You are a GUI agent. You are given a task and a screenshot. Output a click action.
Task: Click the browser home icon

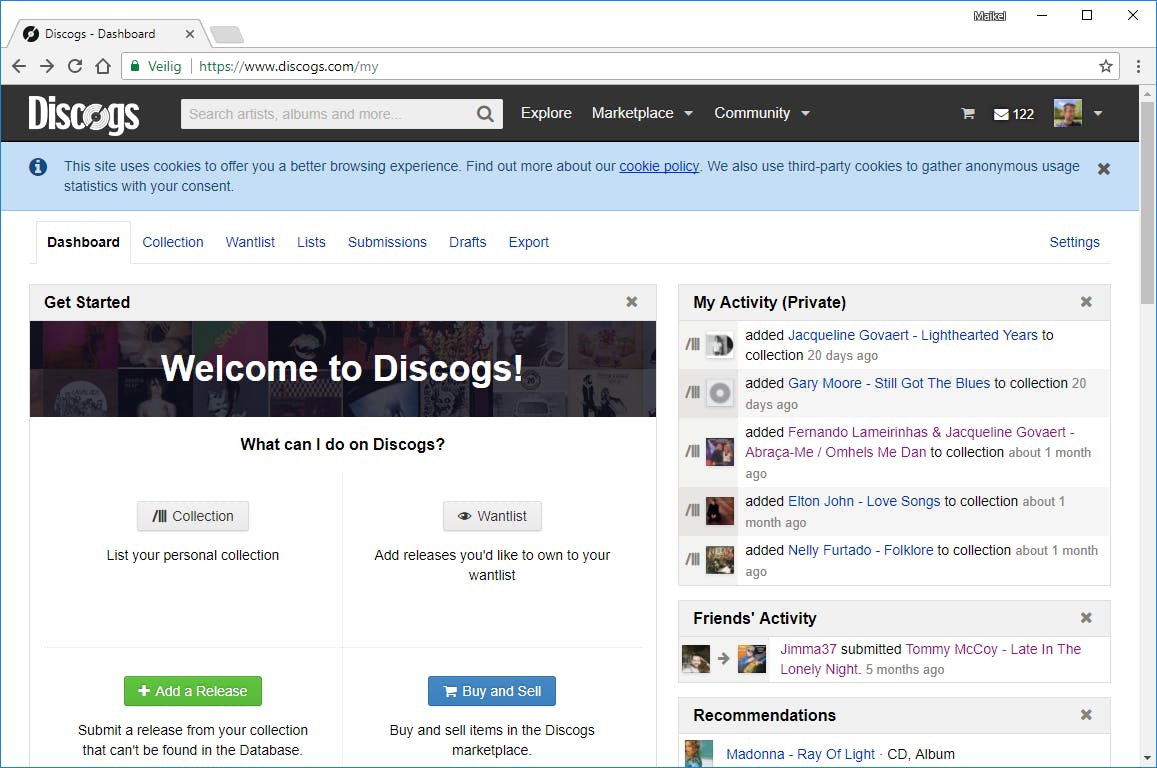pos(103,66)
